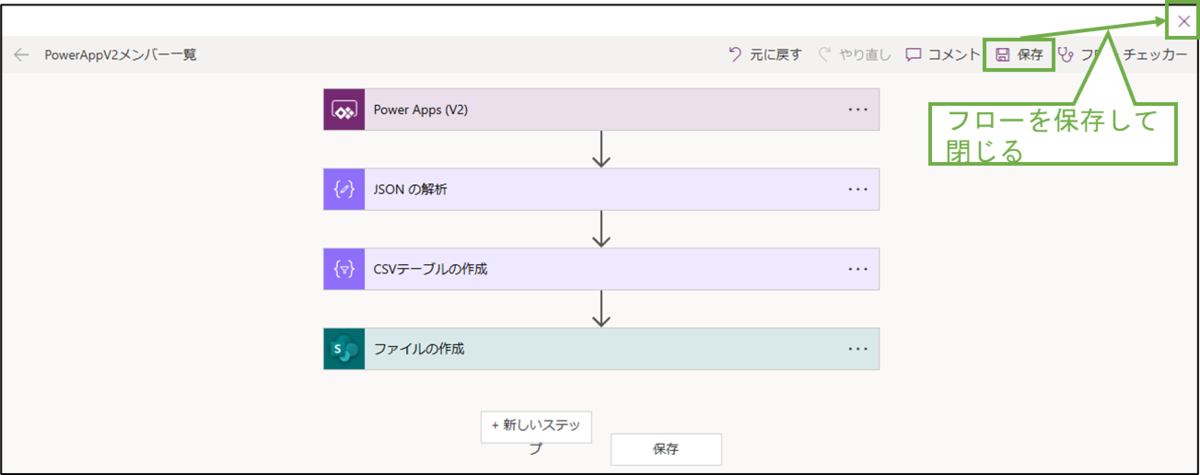Viewport: 1200px width, 475px height.
Task: Click the back arrow next to the flow name
Action: click(21, 55)
